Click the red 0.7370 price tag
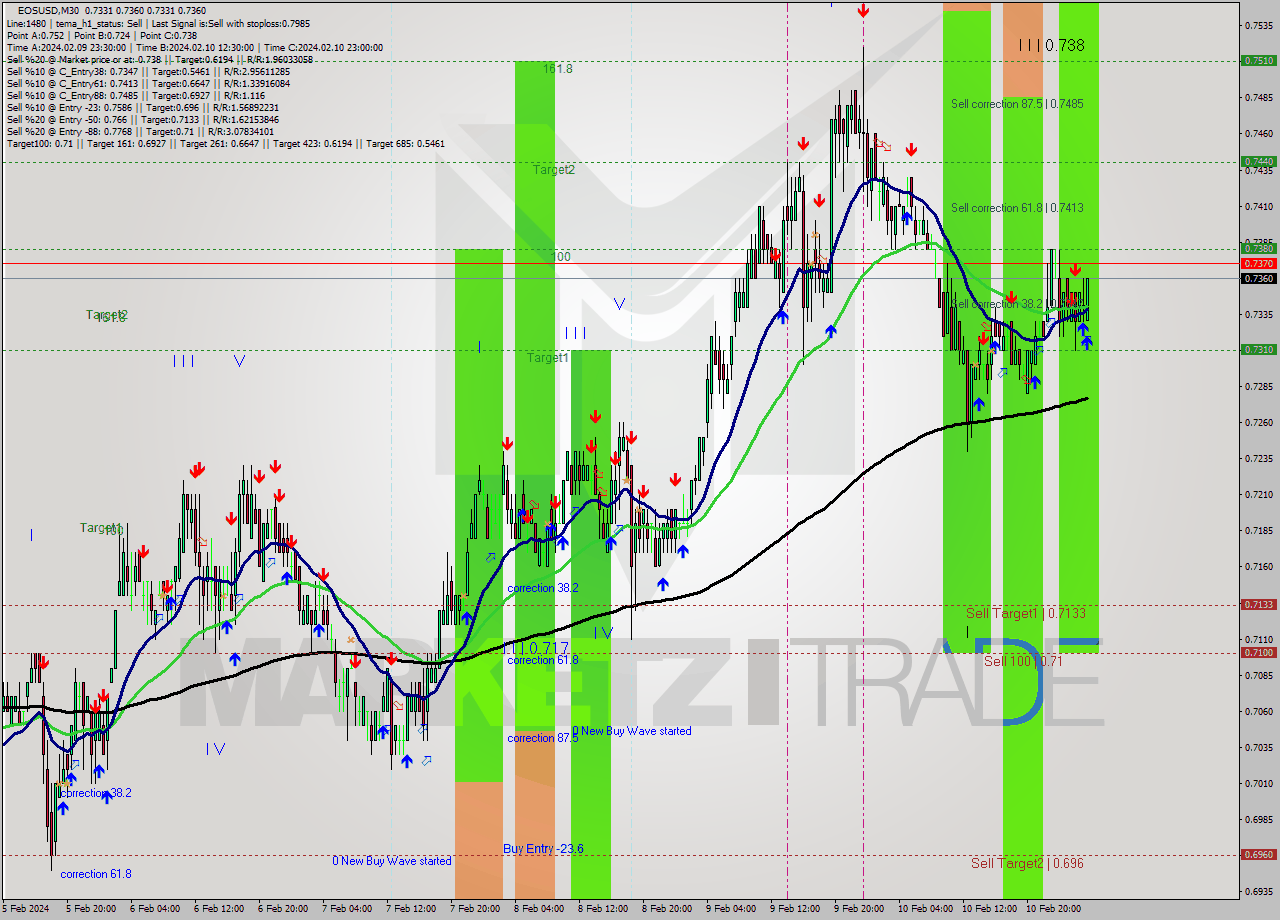 [1257, 263]
